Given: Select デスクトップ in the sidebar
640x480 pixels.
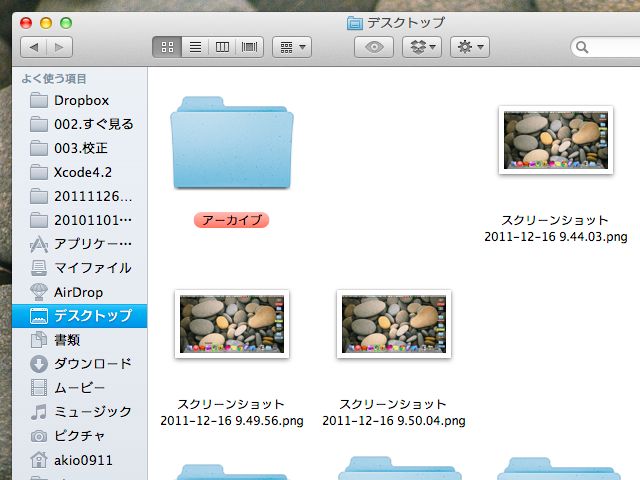Looking at the screenshot, I should pos(80,316).
